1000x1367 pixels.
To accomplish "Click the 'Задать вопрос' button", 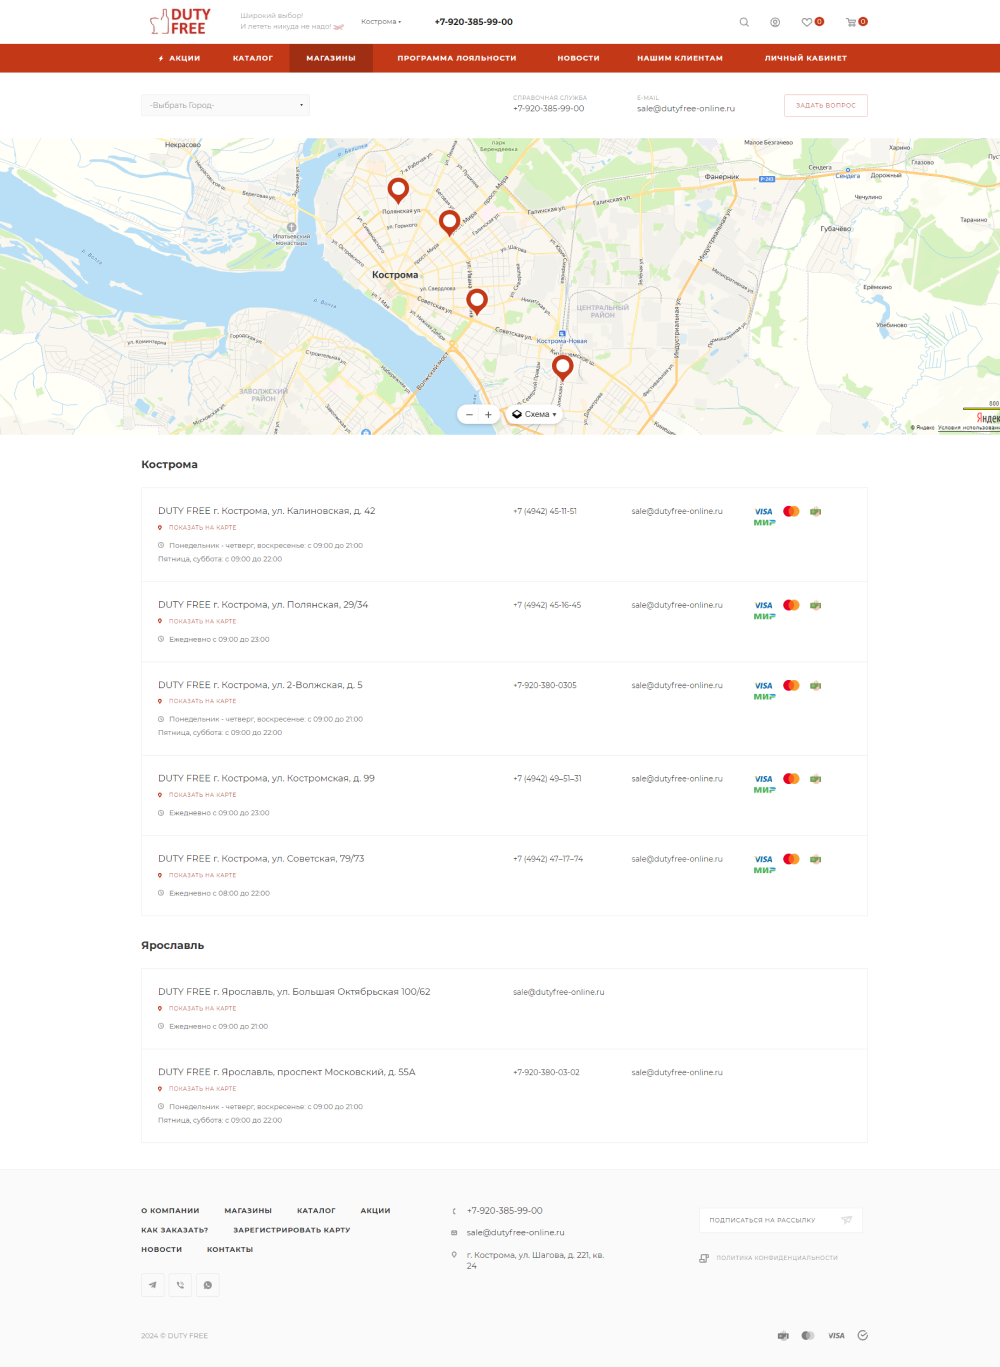I will coord(825,105).
